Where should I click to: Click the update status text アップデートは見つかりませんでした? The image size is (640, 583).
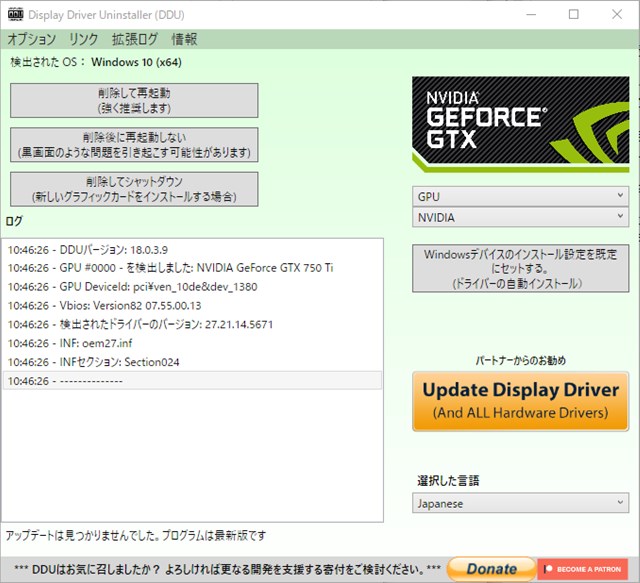click(136, 535)
